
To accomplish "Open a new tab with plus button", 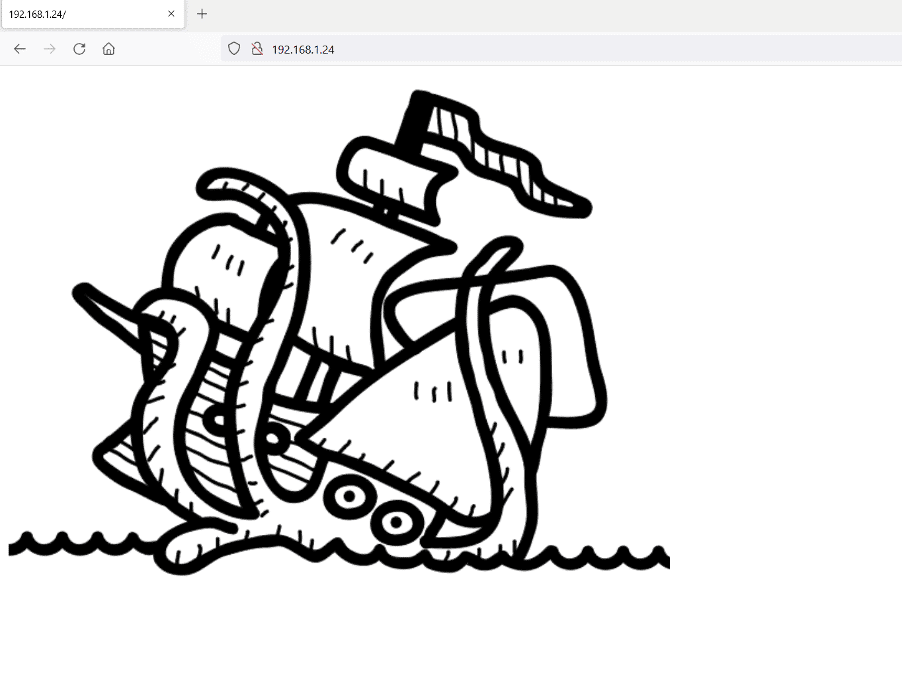I will click(202, 14).
